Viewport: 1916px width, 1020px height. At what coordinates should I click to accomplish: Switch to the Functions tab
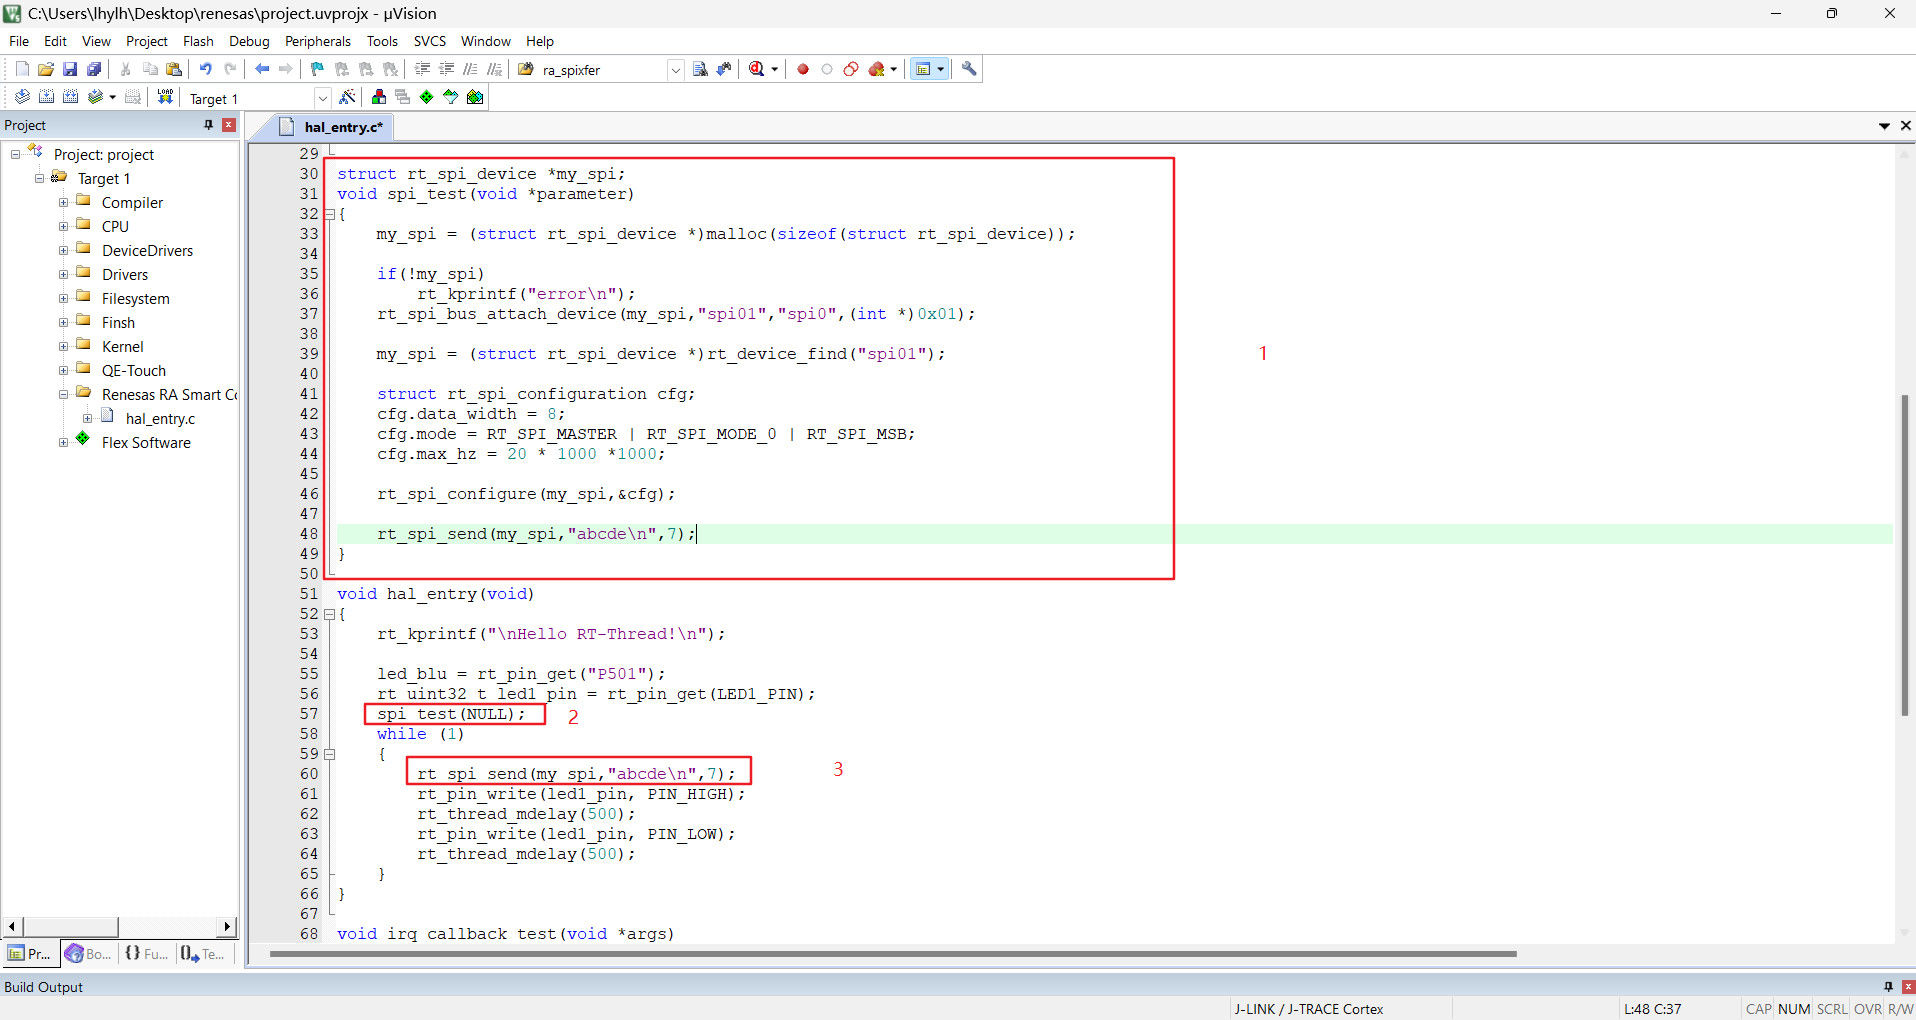(x=147, y=954)
